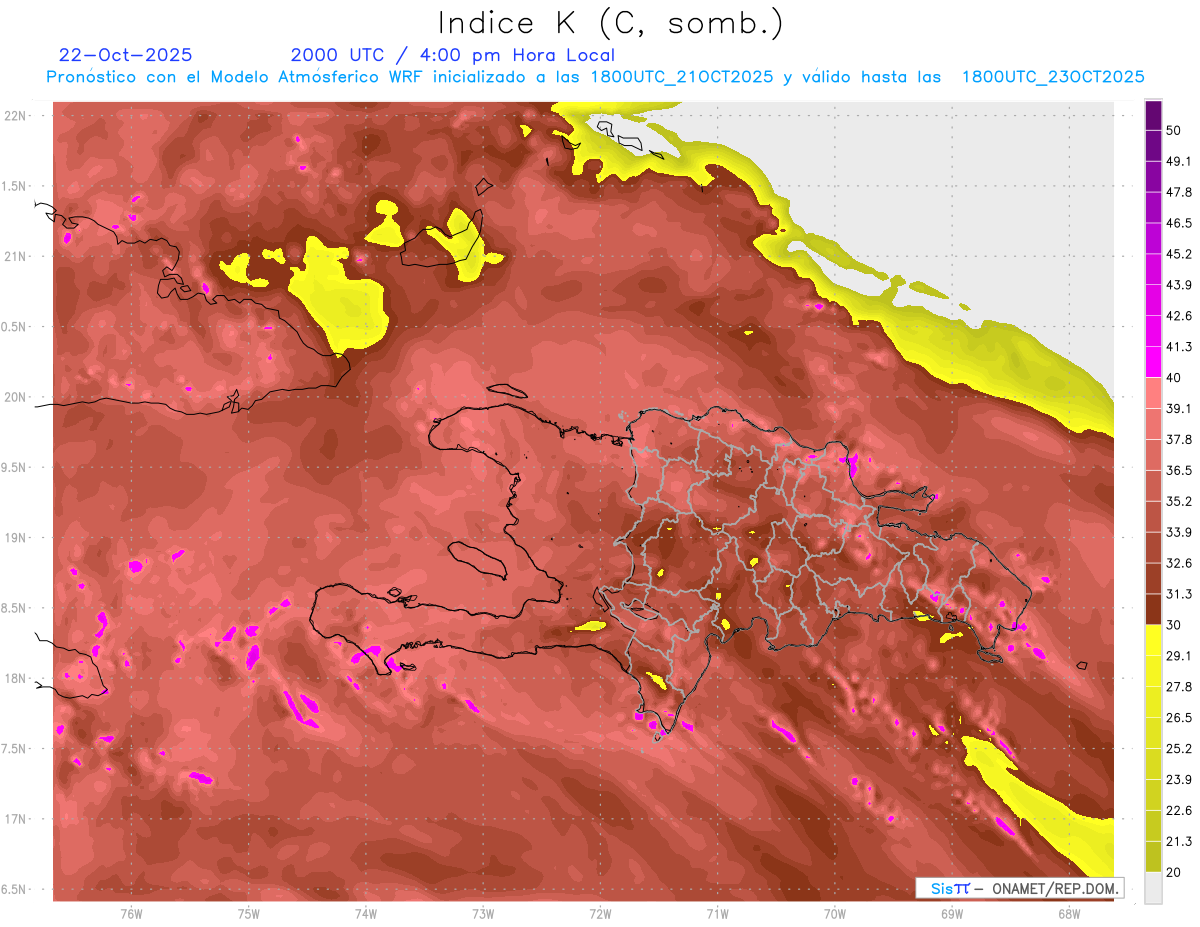Click the legend value 41.3

pyautogui.click(x=1179, y=347)
